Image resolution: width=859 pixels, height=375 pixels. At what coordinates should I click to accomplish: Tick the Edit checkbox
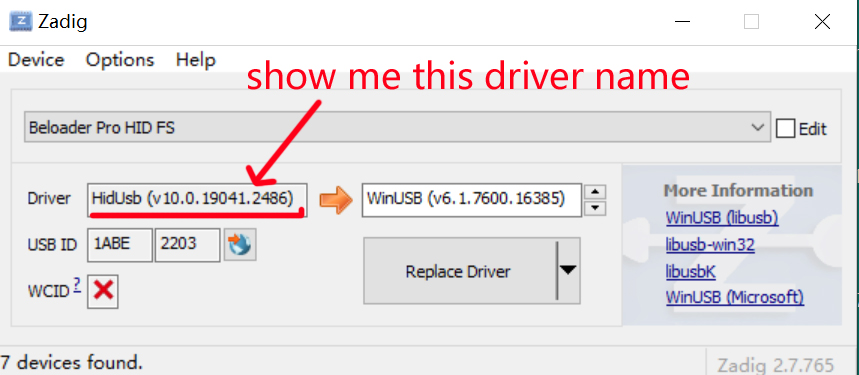pos(785,129)
